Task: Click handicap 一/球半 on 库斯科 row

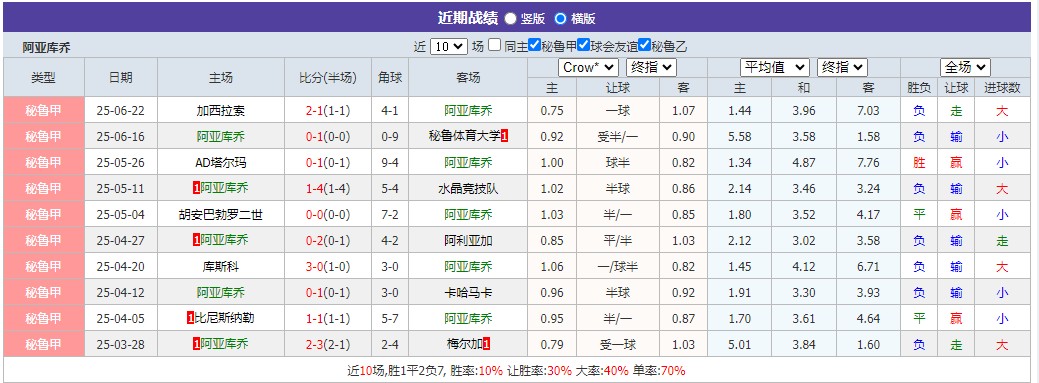Action: 618,266
